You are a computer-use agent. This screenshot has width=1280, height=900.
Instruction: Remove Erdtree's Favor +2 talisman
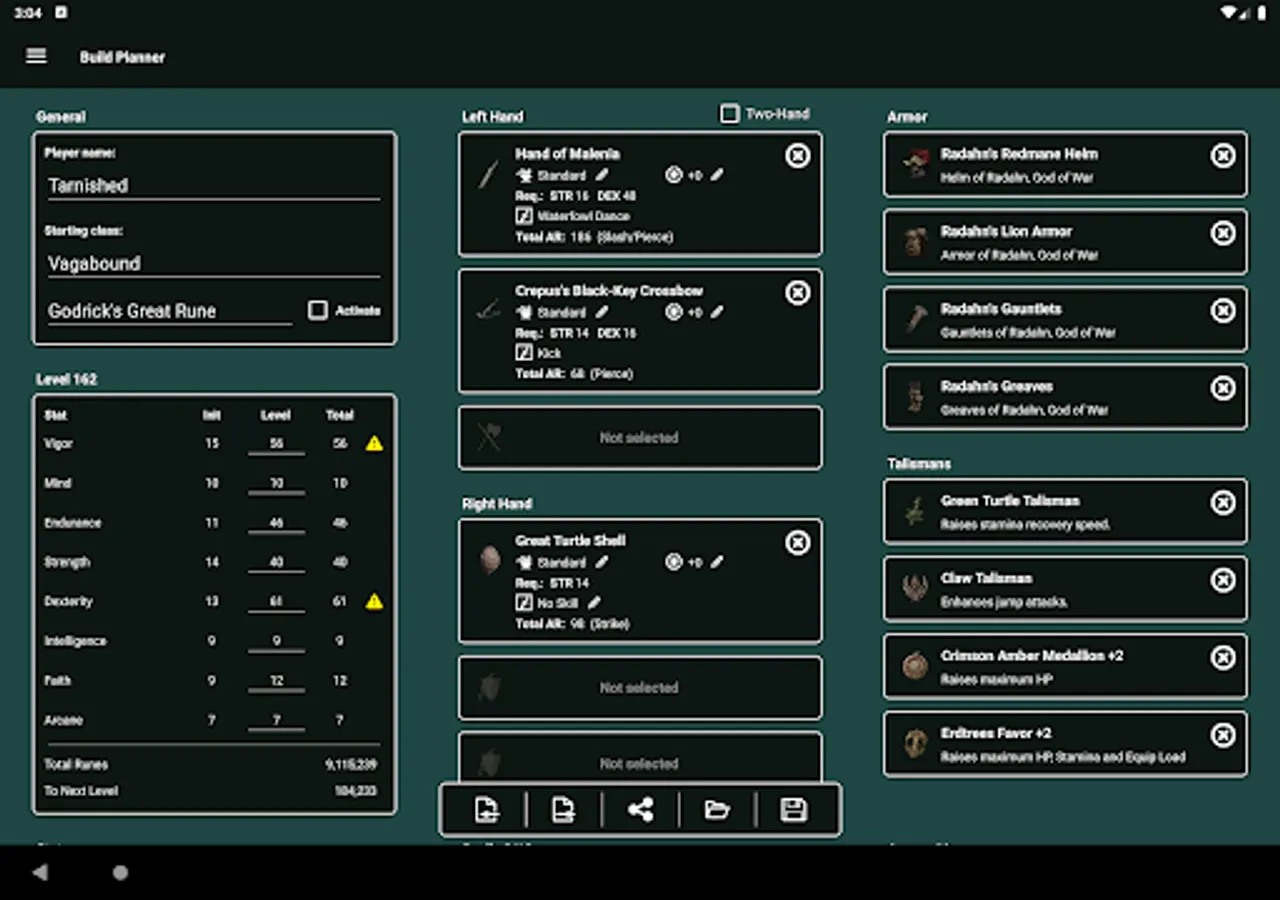tap(1223, 735)
